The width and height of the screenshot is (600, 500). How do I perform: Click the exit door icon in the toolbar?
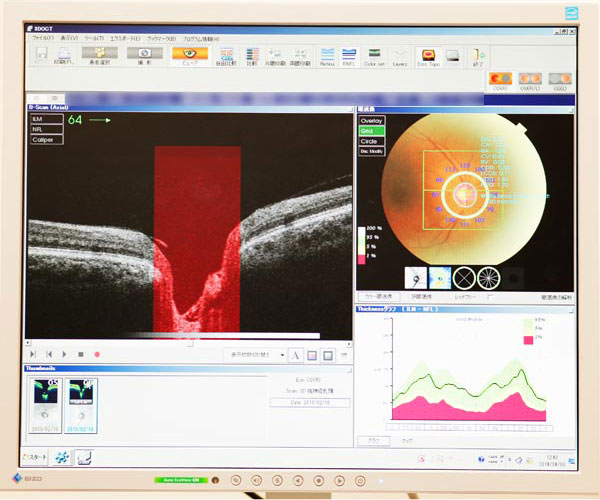(x=478, y=57)
